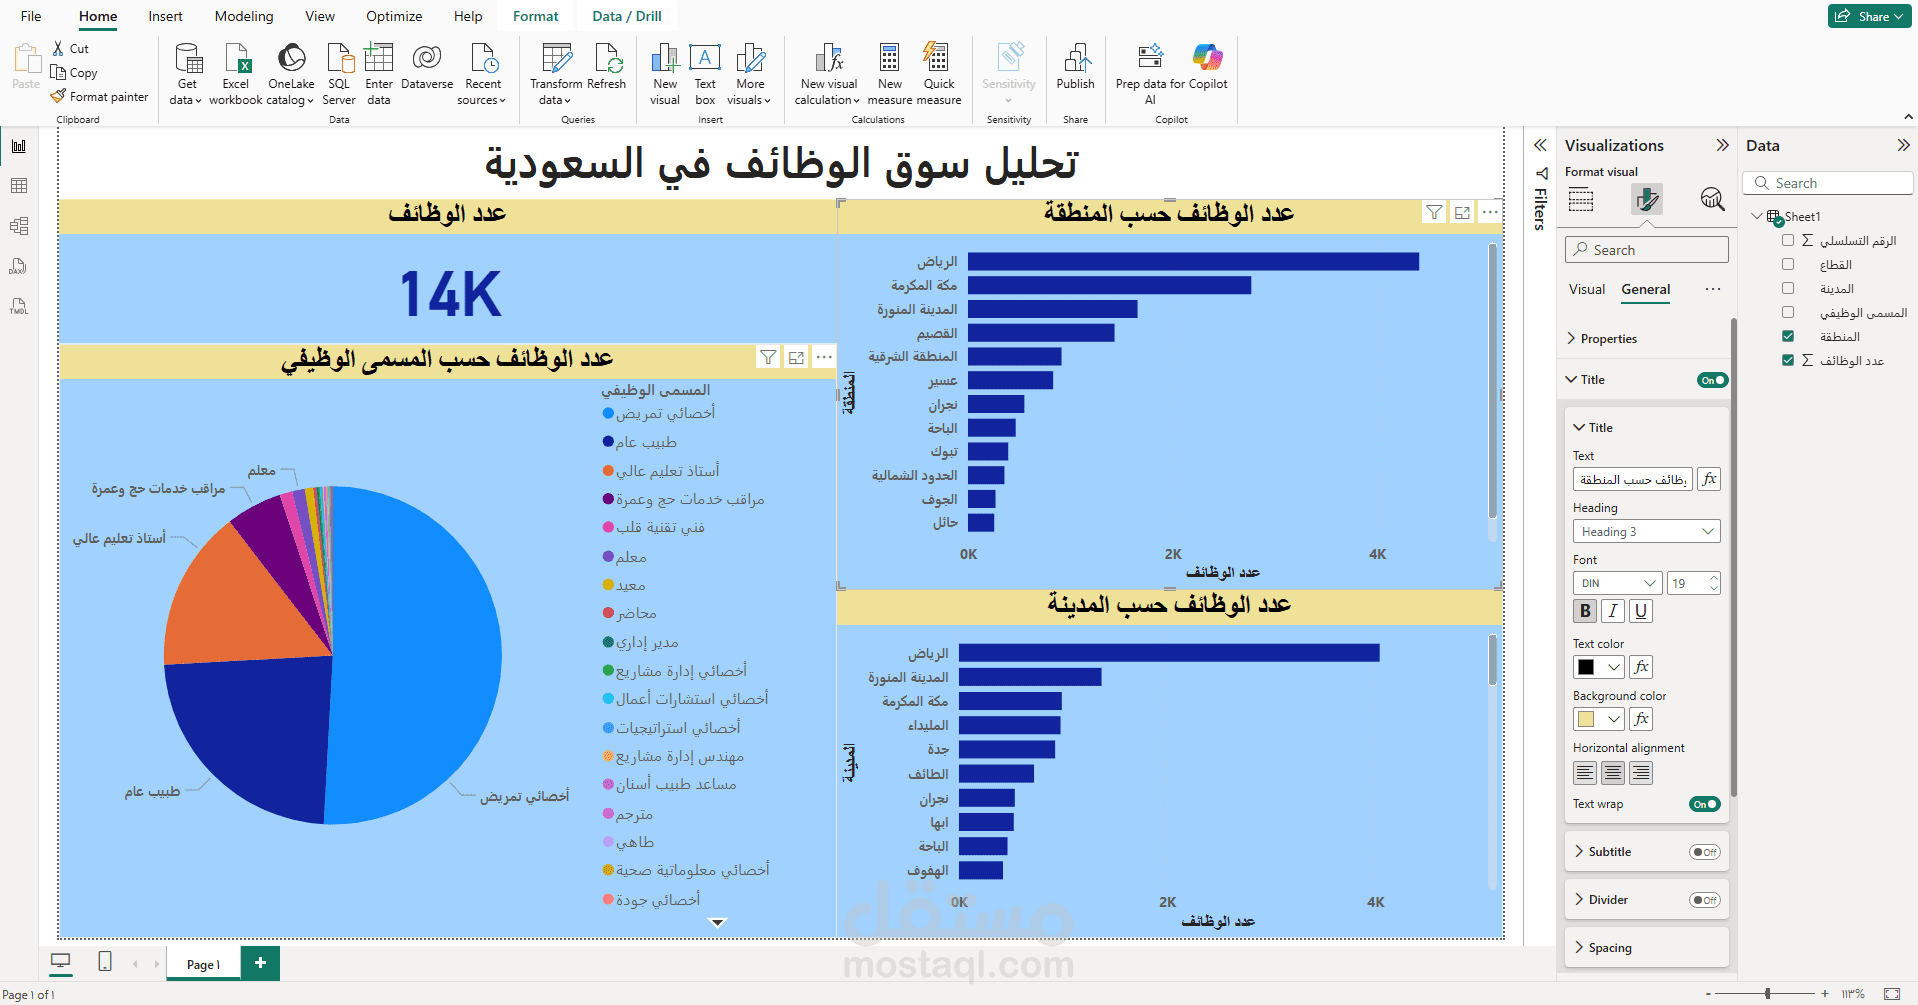Open the Build visual pane icon
Image resolution: width=1918 pixels, height=1005 pixels.
[1581, 199]
